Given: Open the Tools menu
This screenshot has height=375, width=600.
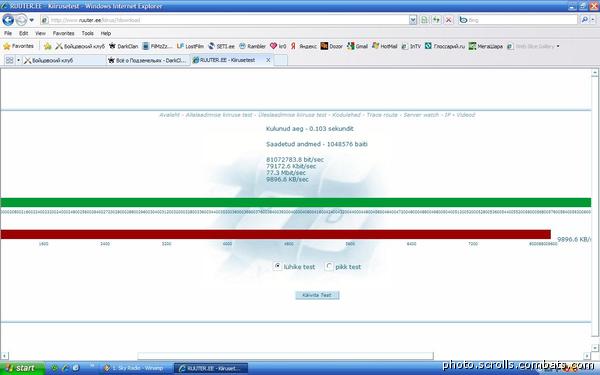Looking at the screenshot, I should point(88,33).
